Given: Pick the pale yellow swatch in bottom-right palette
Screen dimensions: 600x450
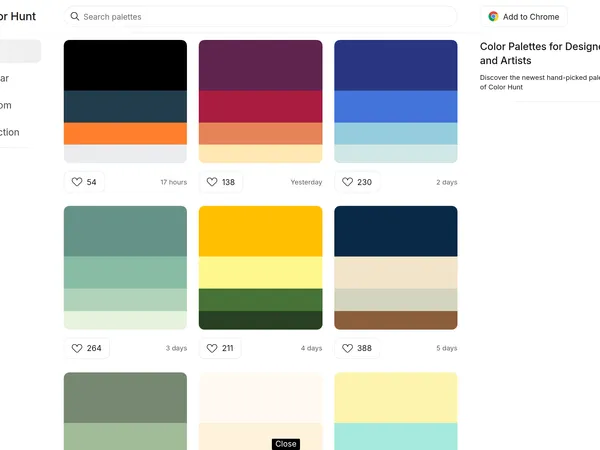Looking at the screenshot, I should coord(396,398).
